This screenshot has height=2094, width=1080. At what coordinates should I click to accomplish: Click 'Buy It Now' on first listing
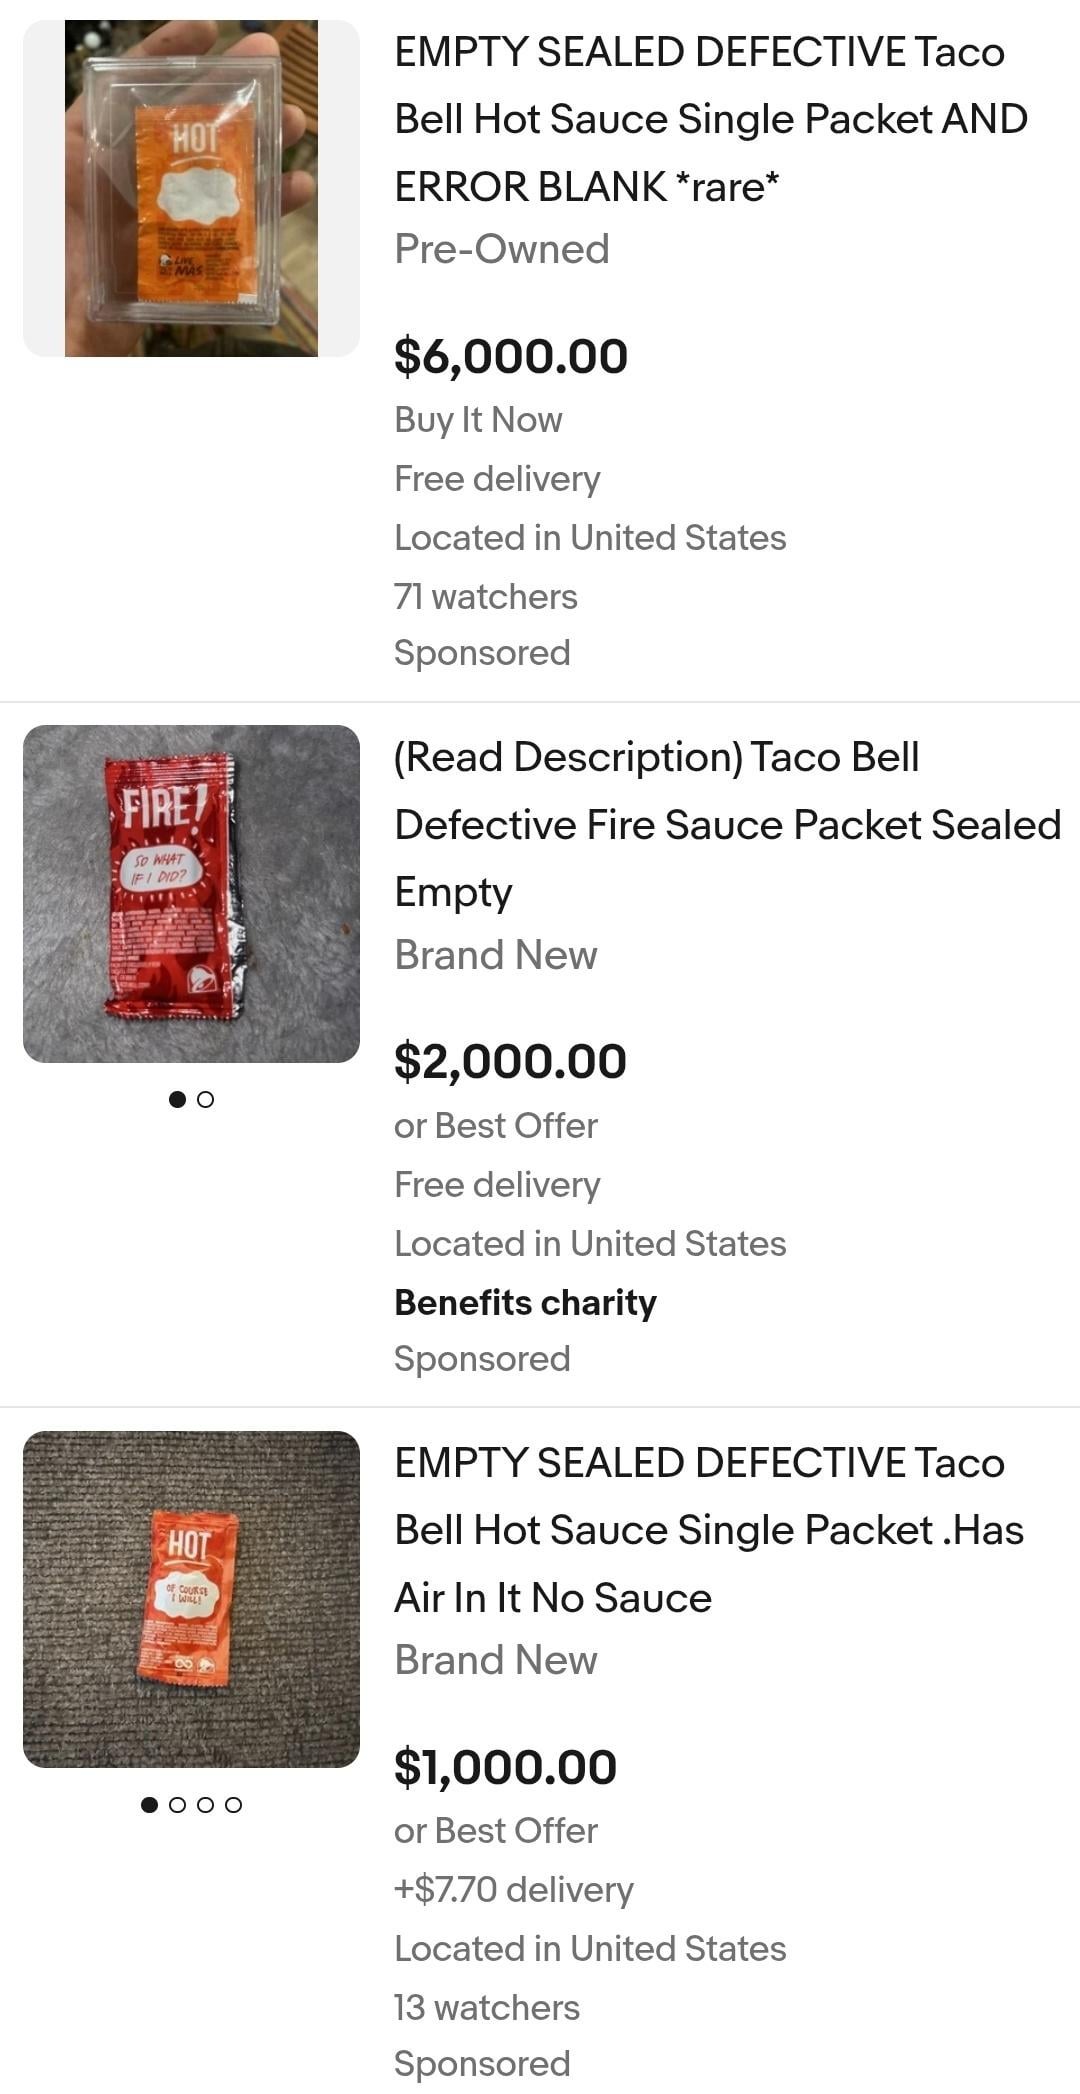[x=478, y=420]
